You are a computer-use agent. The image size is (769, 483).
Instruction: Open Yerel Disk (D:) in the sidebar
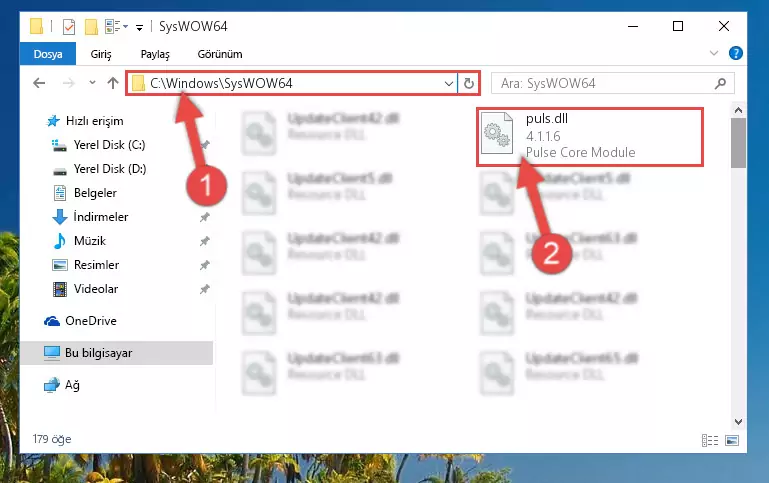(x=110, y=169)
